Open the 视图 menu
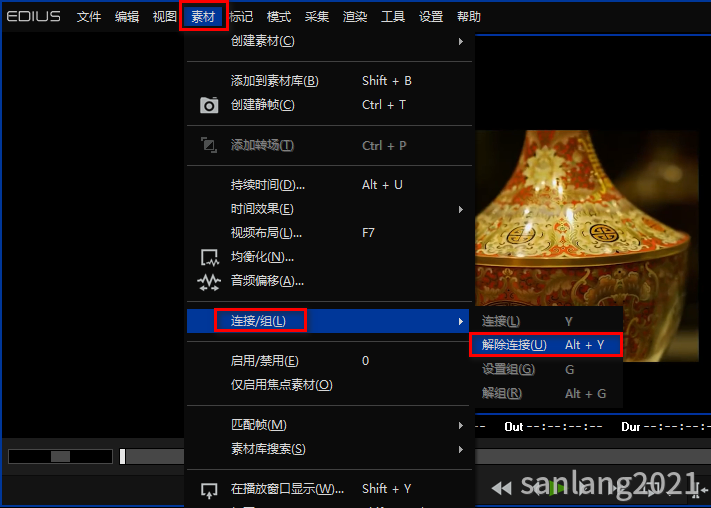This screenshot has width=711, height=508. click(164, 17)
